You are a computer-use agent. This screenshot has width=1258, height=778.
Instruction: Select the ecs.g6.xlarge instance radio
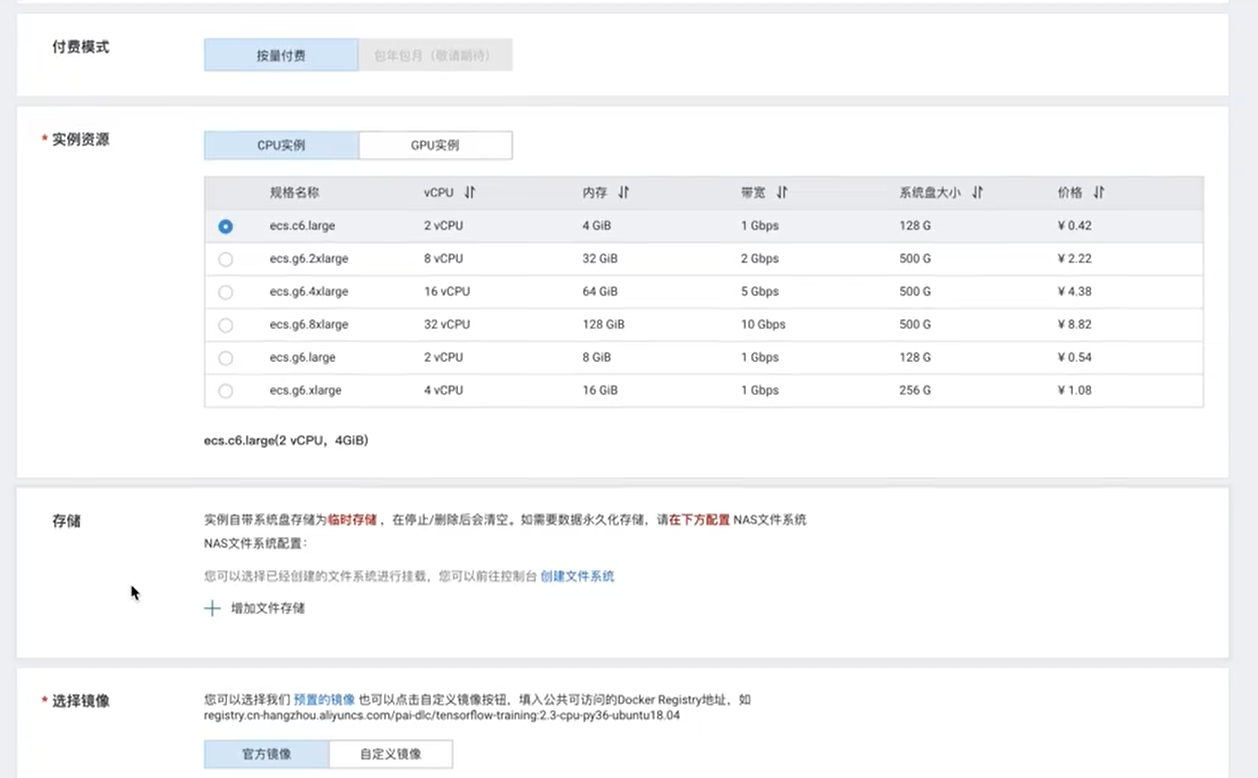(225, 390)
